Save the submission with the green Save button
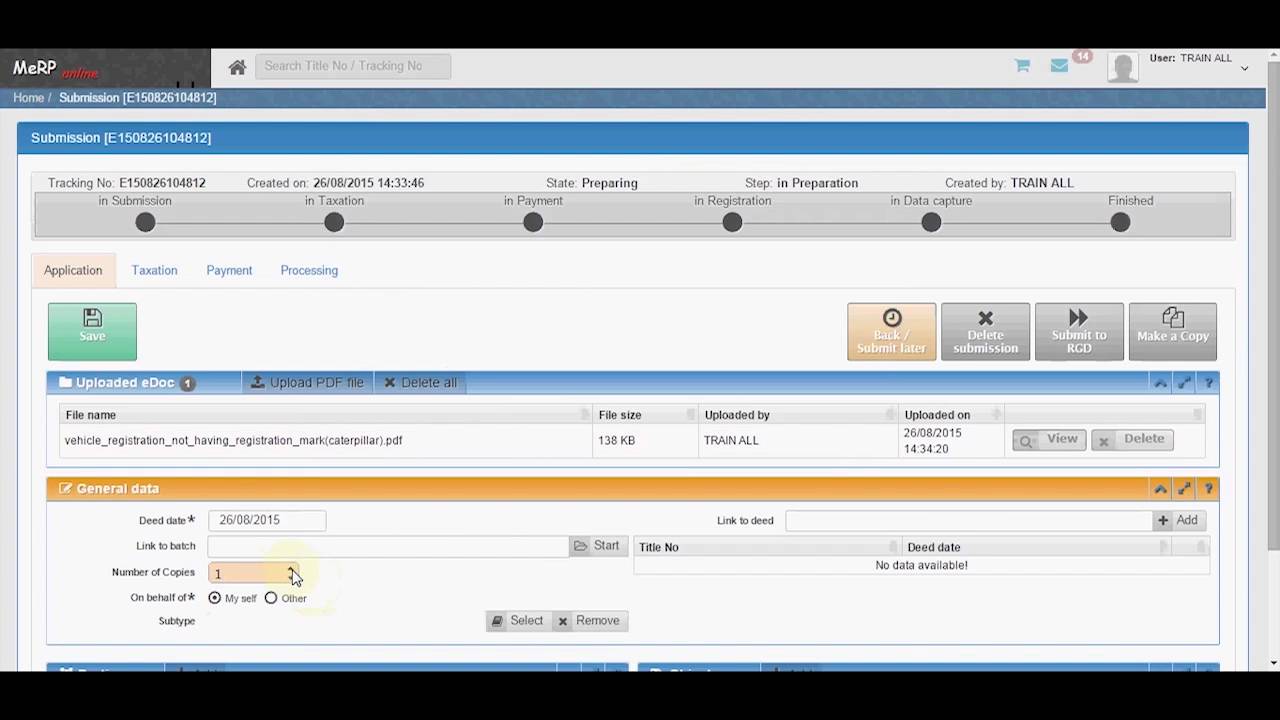The height and width of the screenshot is (720, 1280). (92, 331)
